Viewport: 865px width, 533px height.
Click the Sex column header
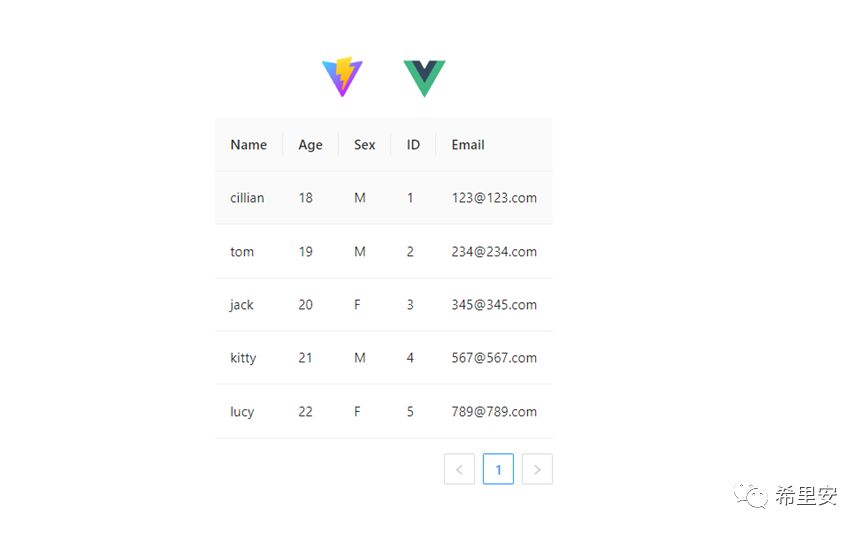point(364,145)
